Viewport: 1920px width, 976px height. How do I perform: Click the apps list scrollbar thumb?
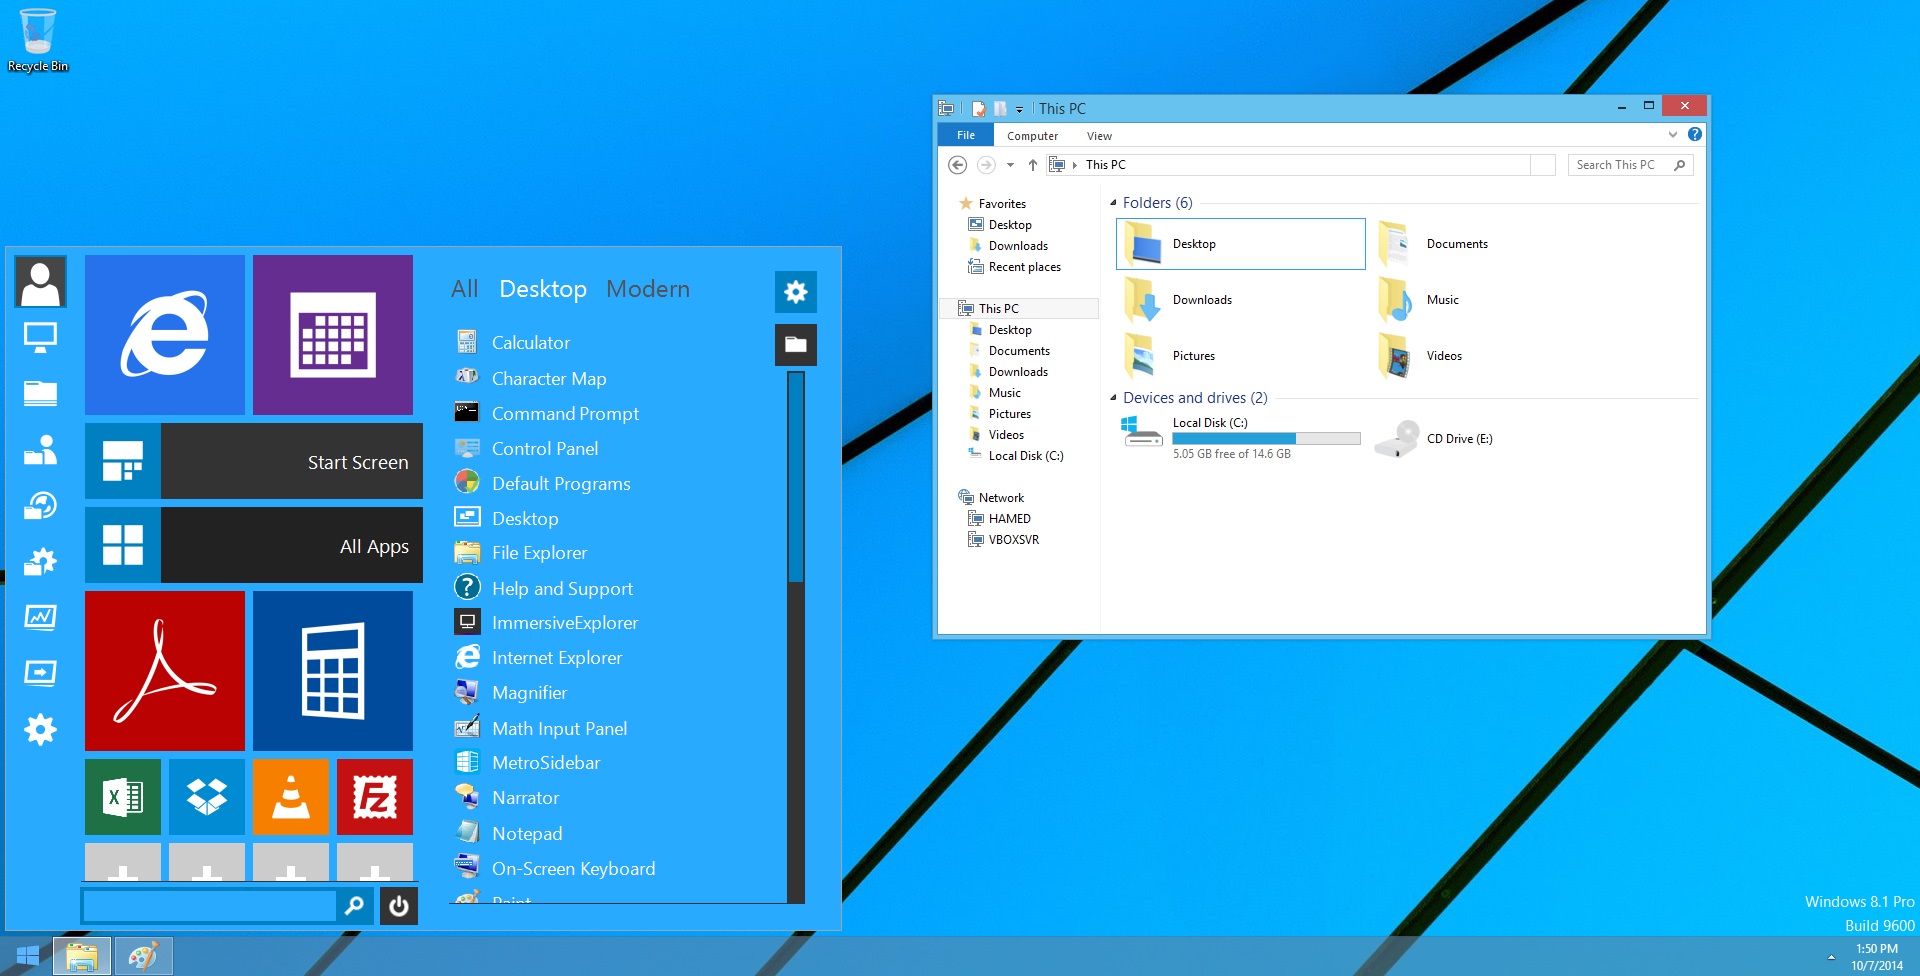pyautogui.click(x=796, y=477)
